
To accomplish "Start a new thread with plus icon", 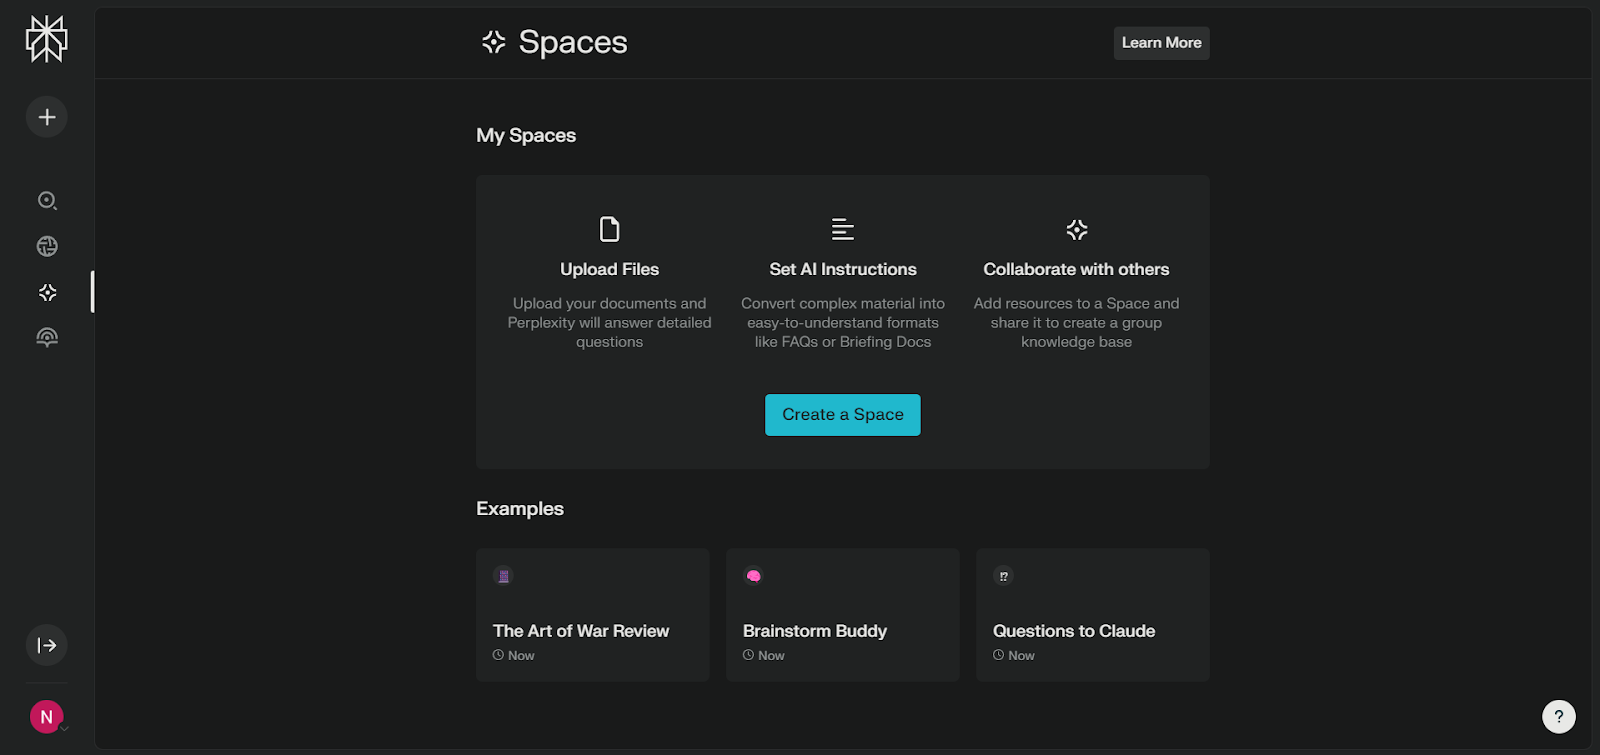I will point(47,117).
